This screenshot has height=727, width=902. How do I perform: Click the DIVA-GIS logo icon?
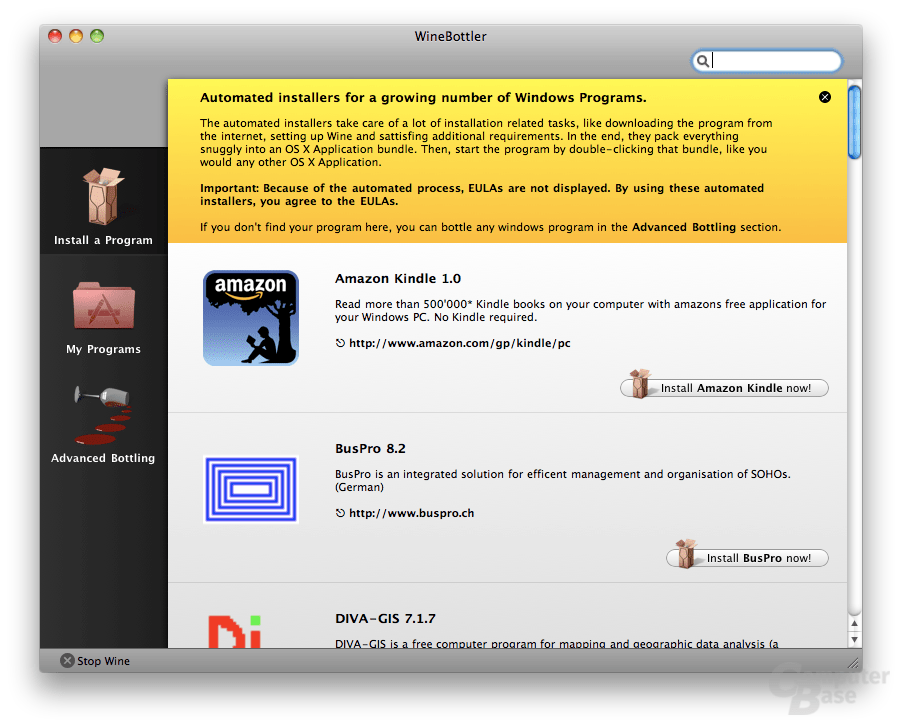point(235,632)
